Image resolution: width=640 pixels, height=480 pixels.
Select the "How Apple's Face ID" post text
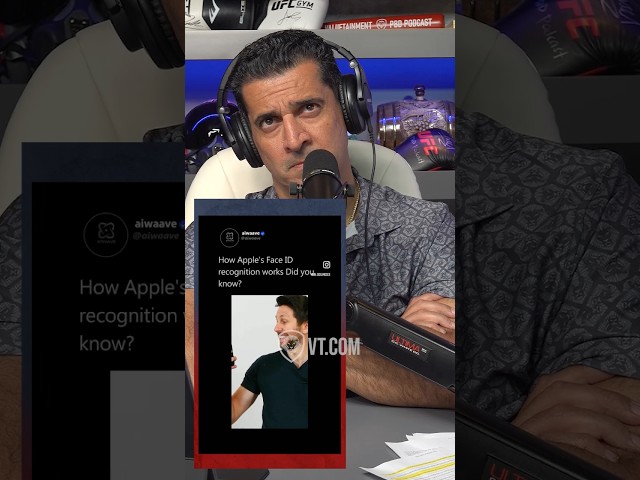266,271
